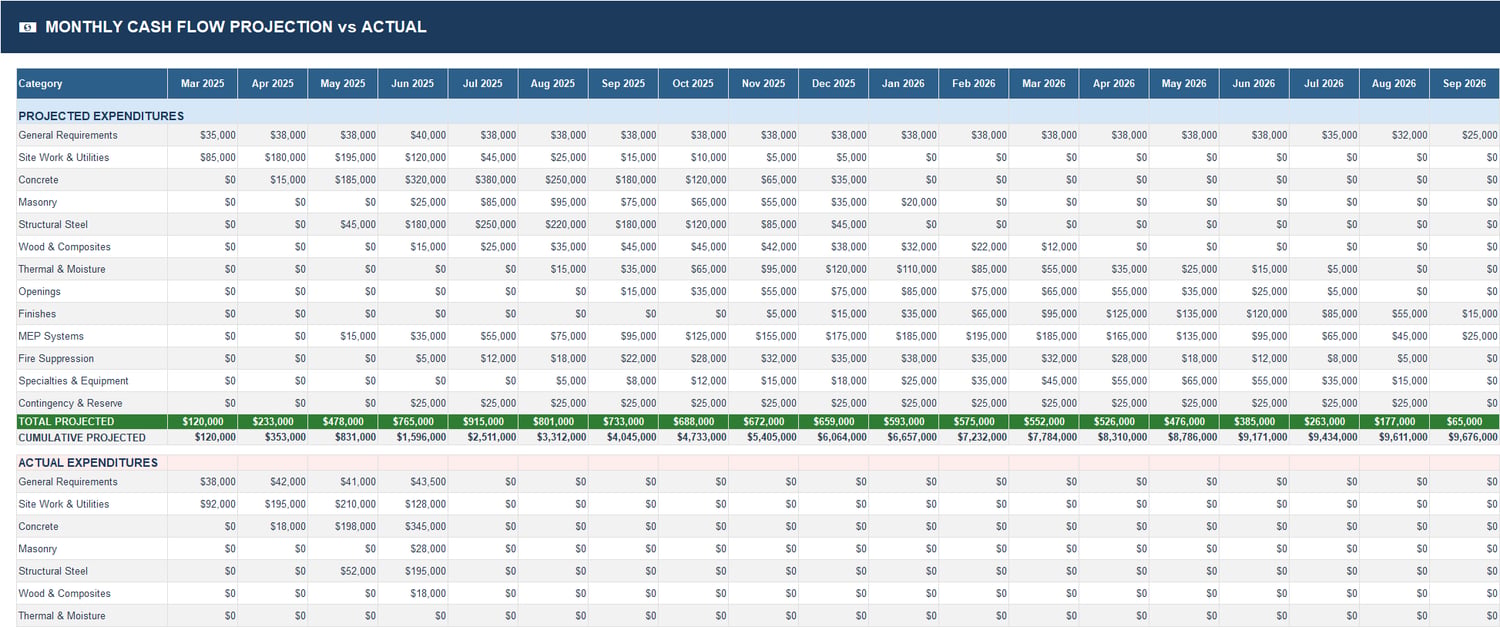Image resolution: width=1500 pixels, height=627 pixels.
Task: Select the Sep 2025 column header
Action: [623, 84]
